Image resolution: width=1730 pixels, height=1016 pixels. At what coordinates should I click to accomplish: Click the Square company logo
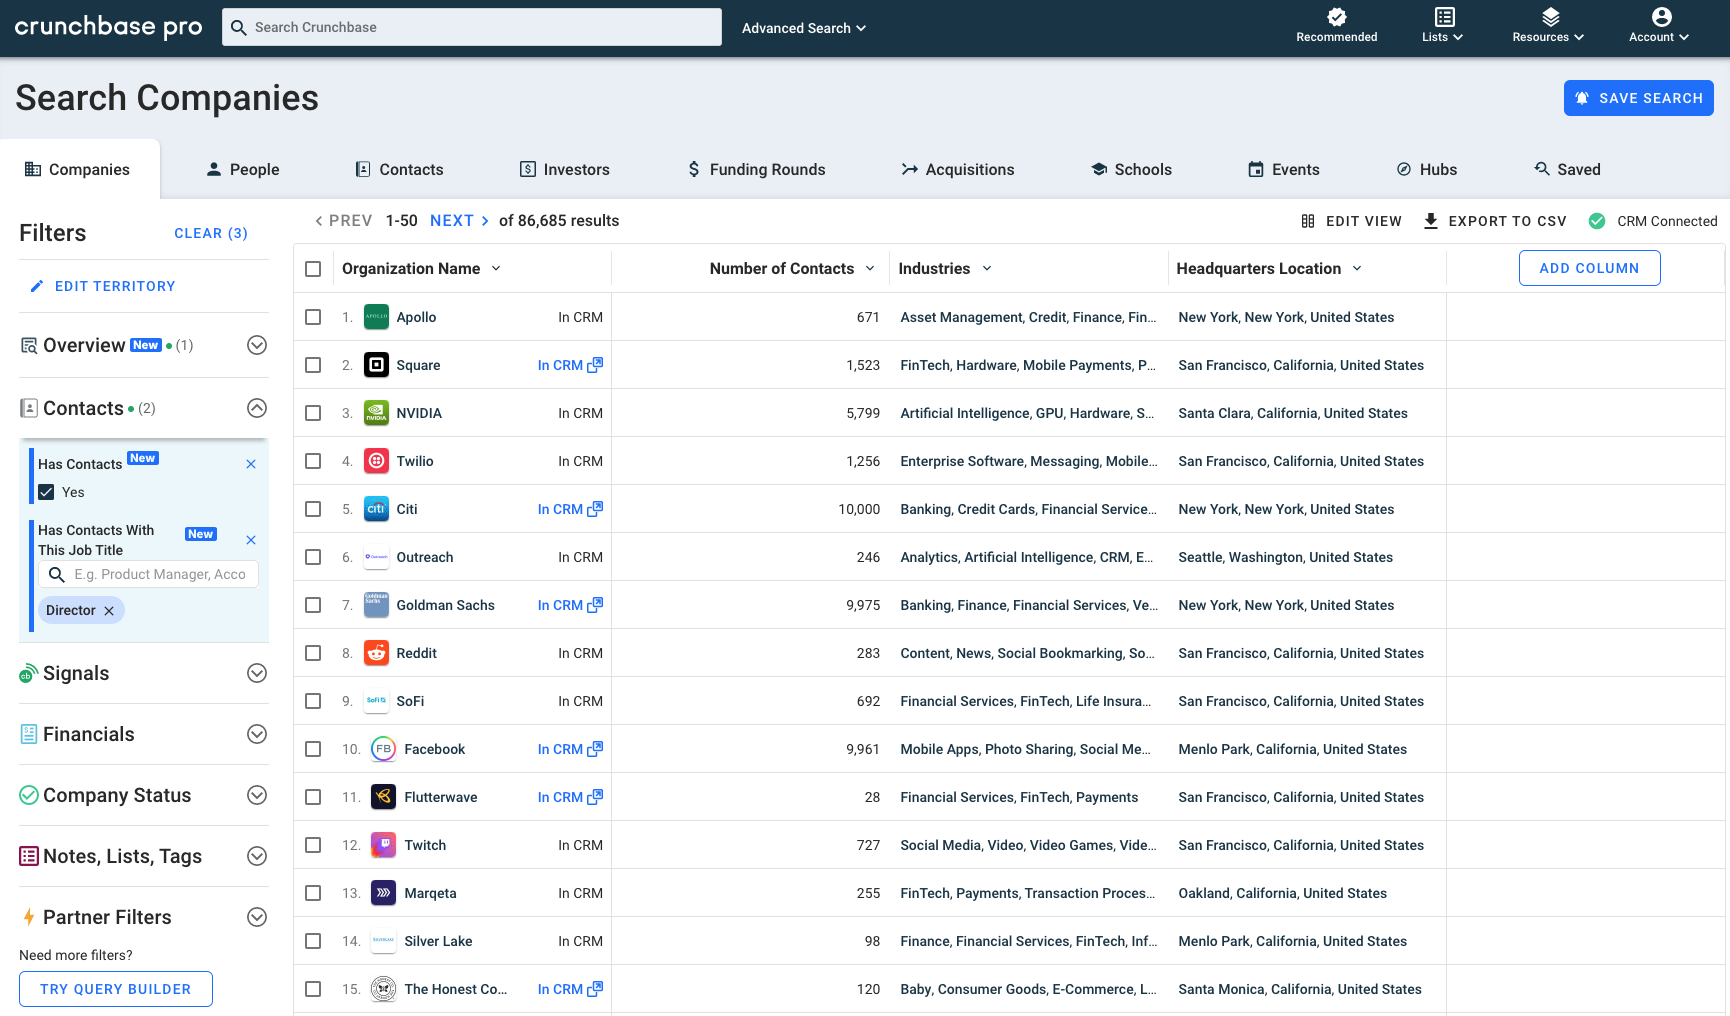point(376,365)
